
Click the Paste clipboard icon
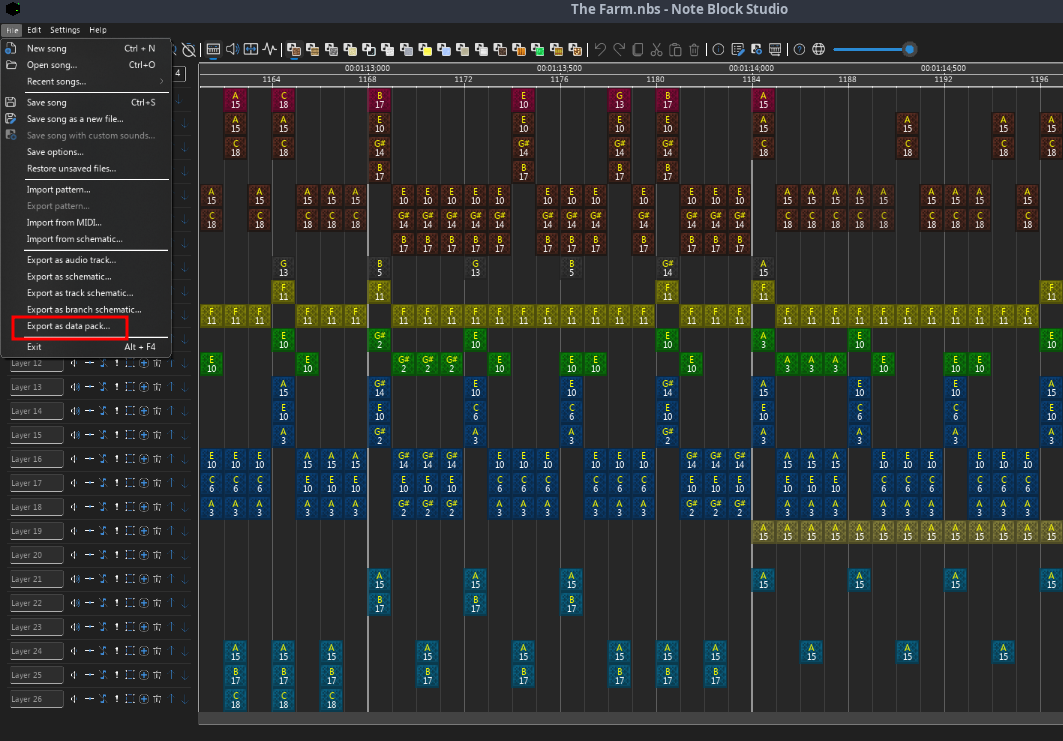click(675, 49)
